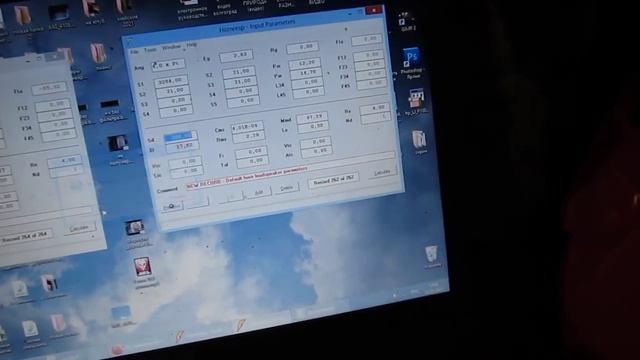Screen dimensions: 640x360
Task: Click the Cms field
Action: (247, 128)
